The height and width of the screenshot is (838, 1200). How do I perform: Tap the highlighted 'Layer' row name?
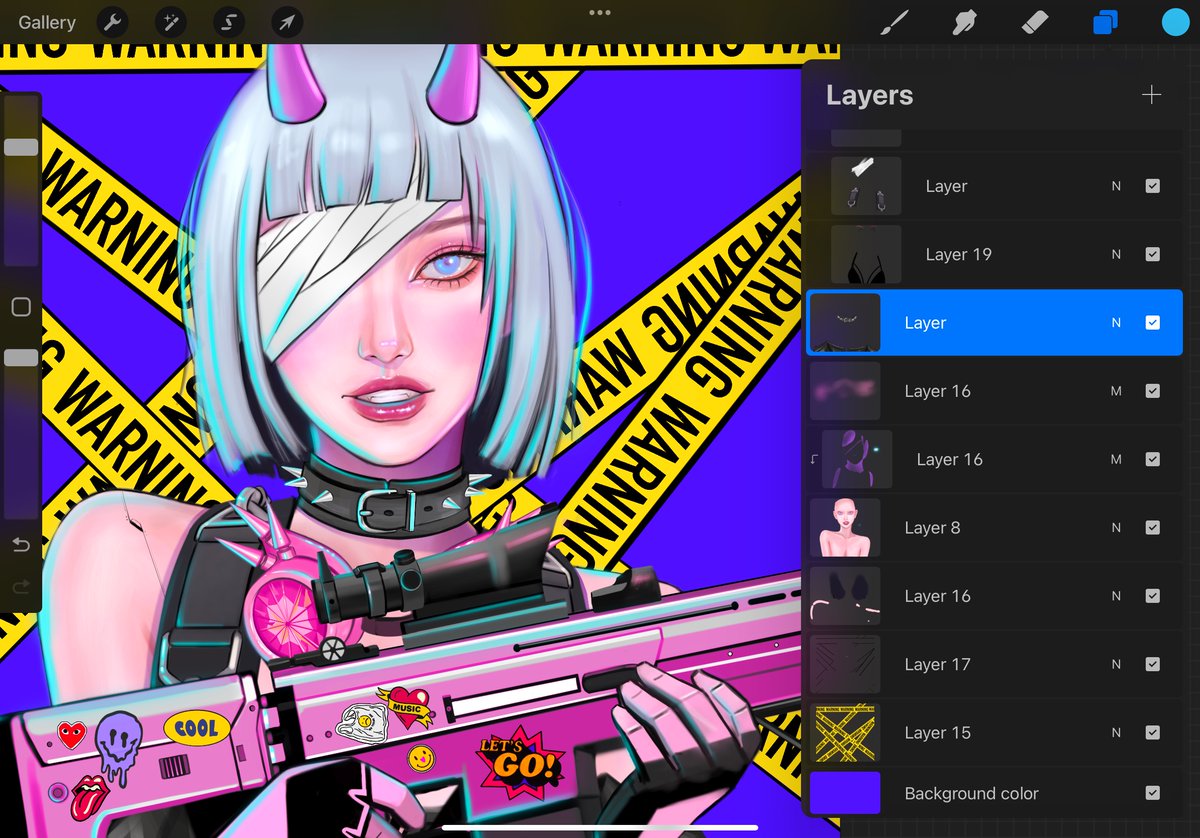(x=925, y=323)
